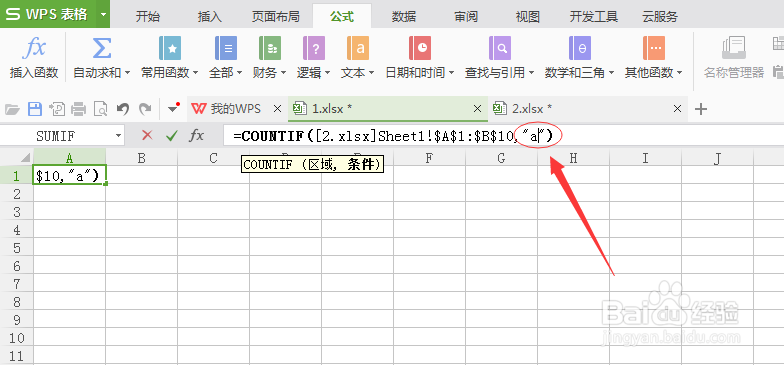
Task: Open Math and Trig (数学和三角) icon
Action: (580, 48)
